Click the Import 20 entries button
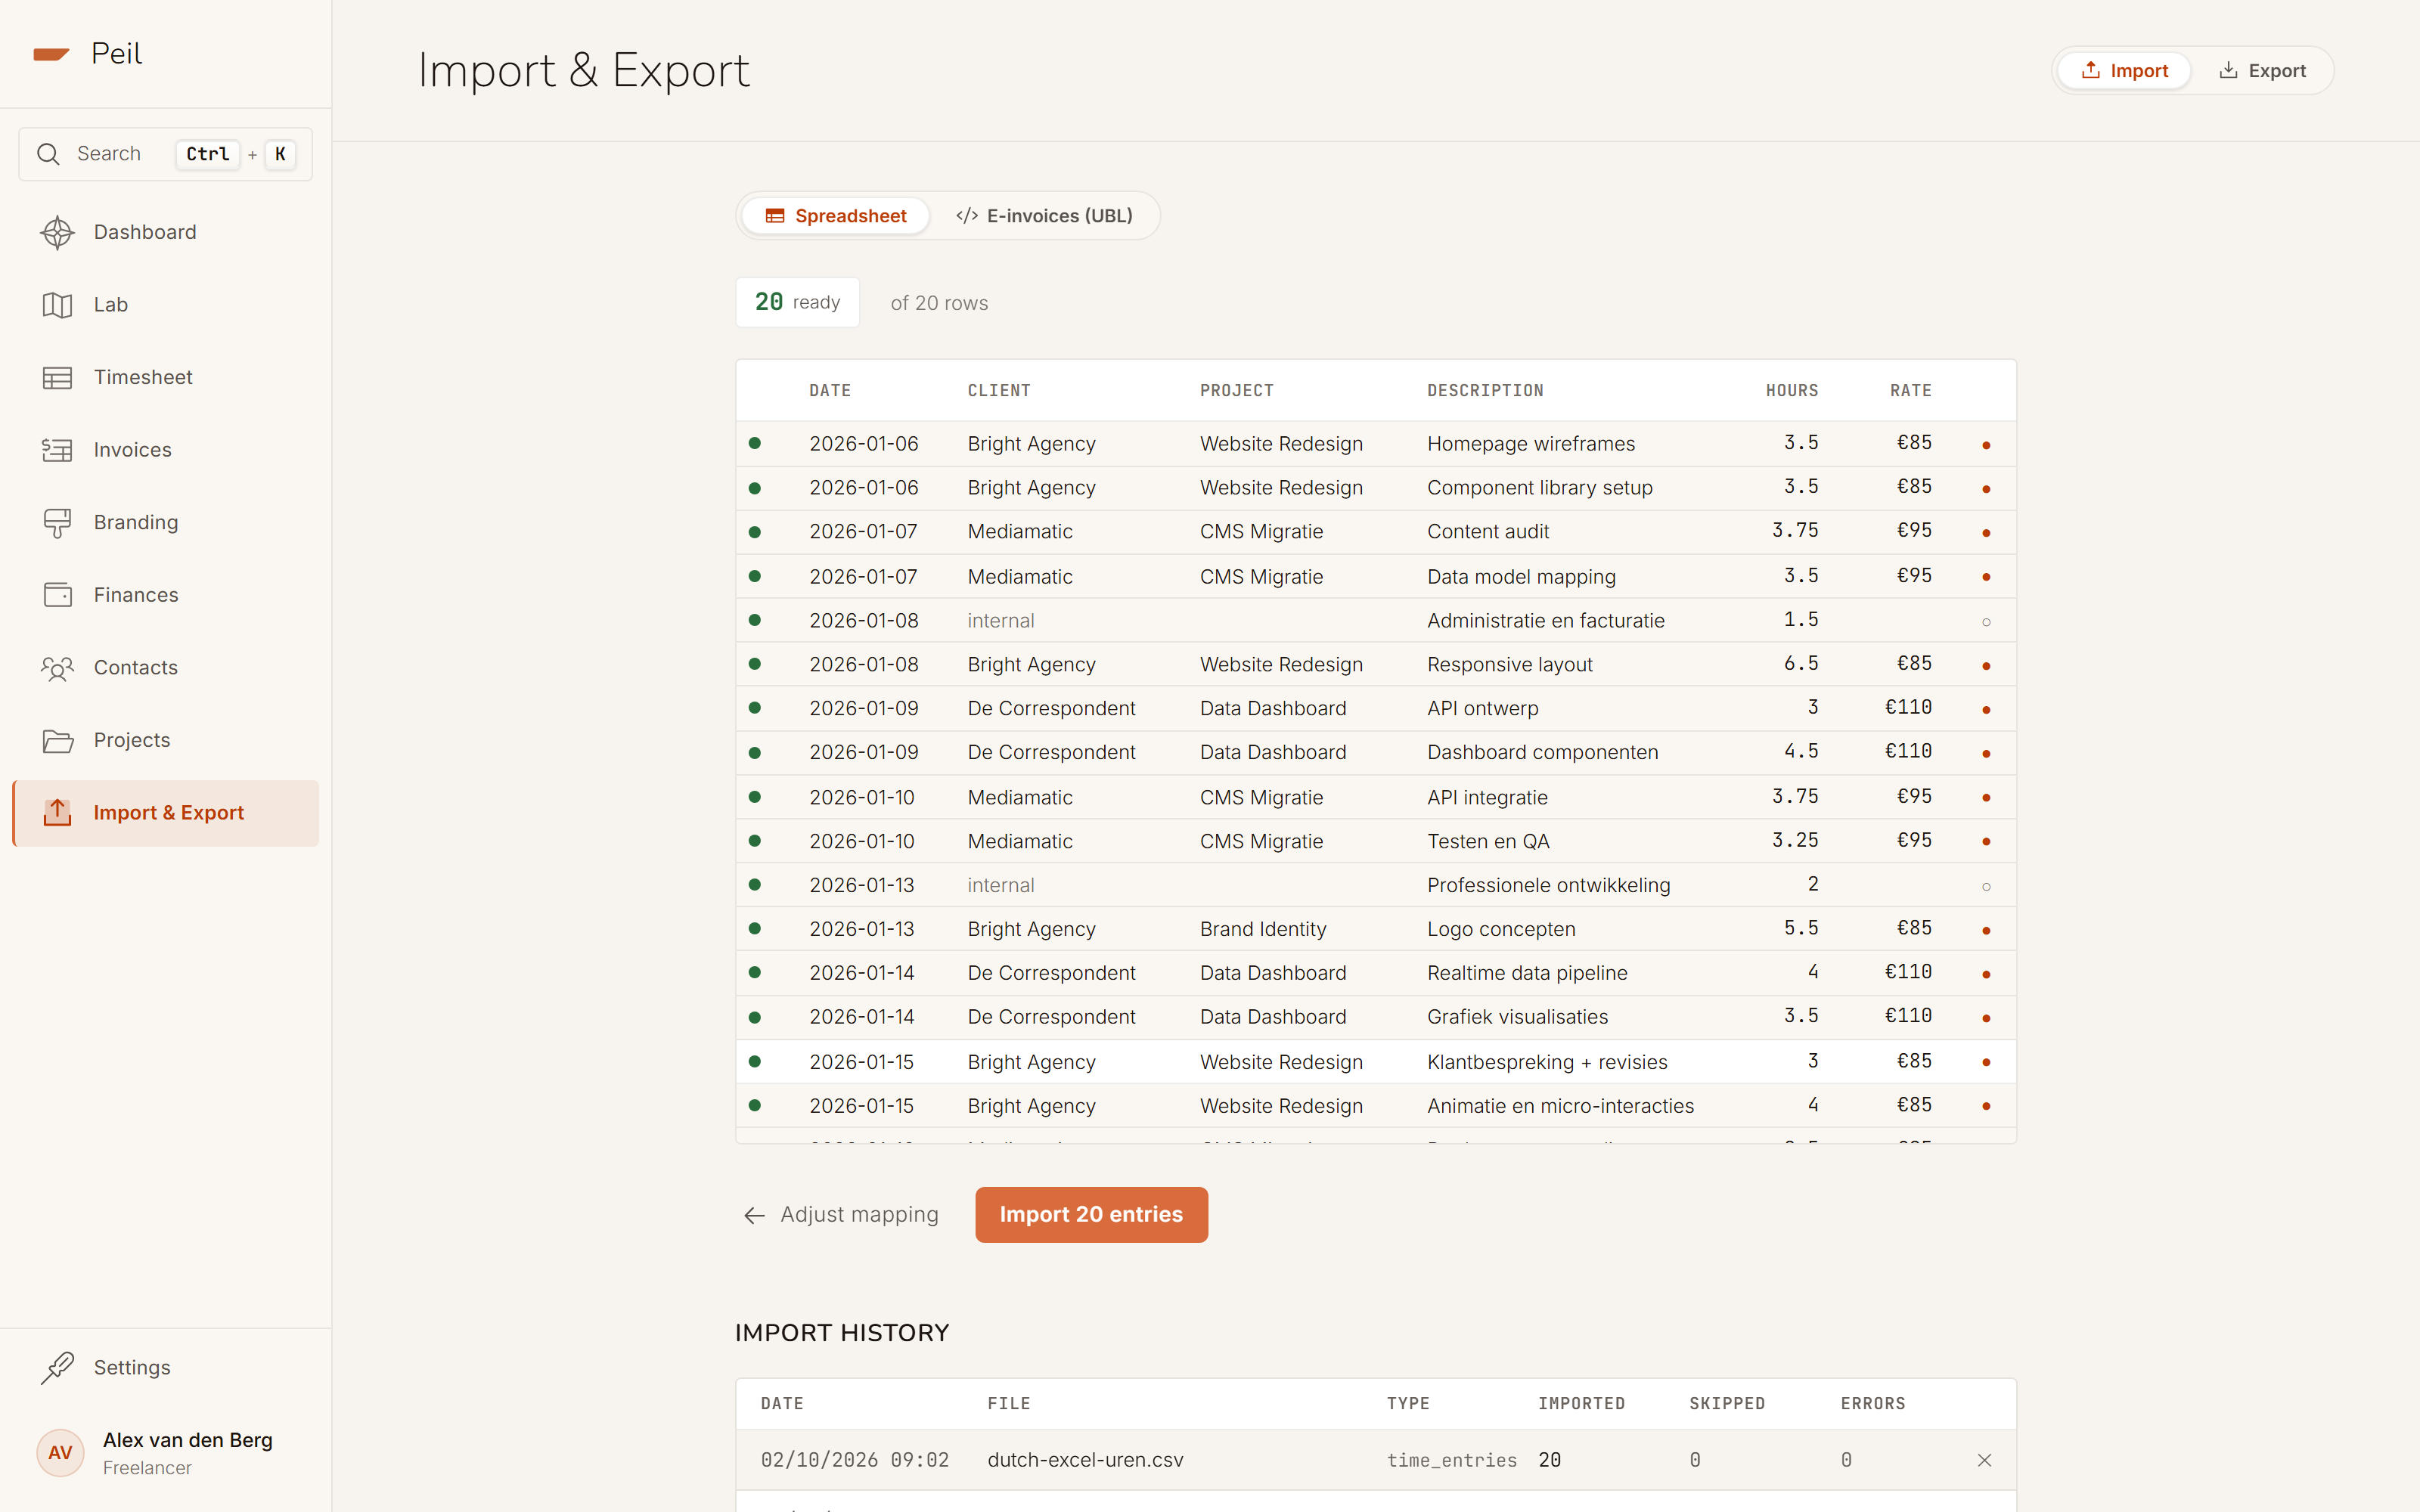 pos(1091,1214)
